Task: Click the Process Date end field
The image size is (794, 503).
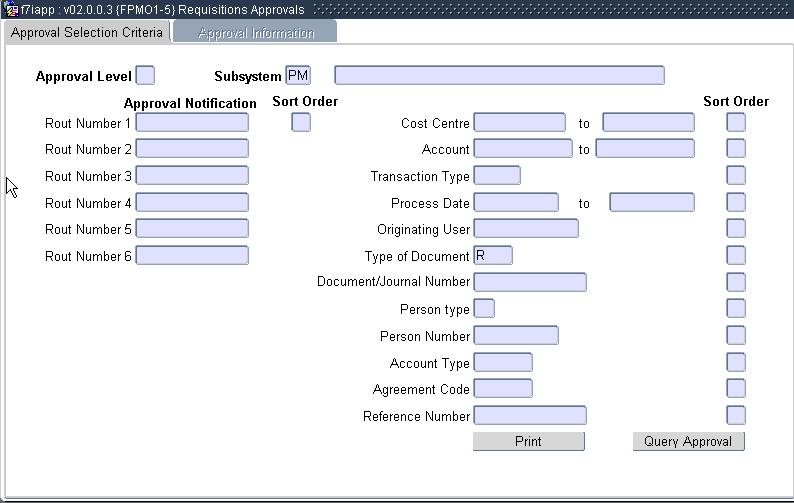Action: click(x=652, y=203)
